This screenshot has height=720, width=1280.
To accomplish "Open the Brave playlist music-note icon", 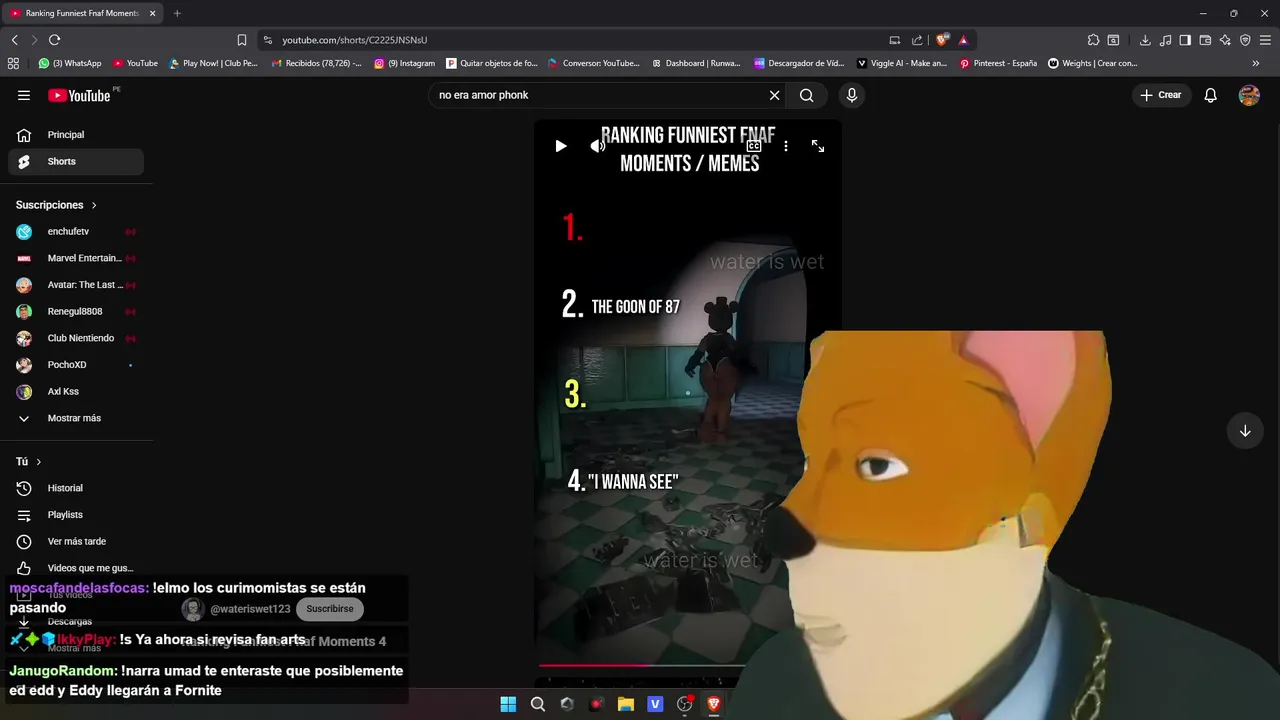I will pos(1165,40).
